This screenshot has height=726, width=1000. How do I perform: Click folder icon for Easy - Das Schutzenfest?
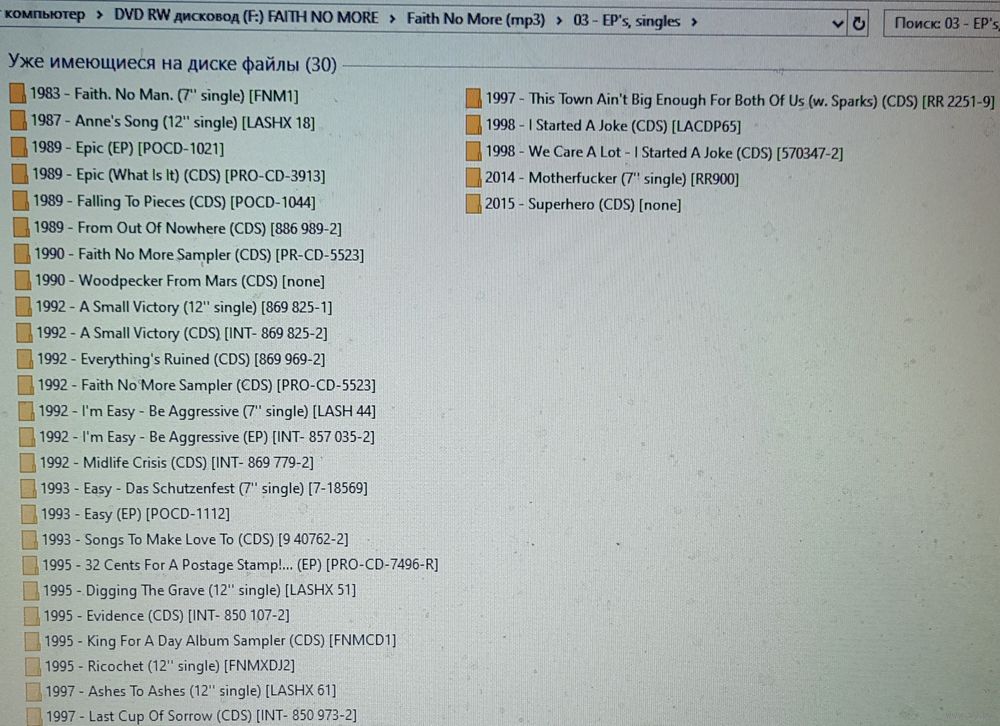pyautogui.click(x=27, y=488)
